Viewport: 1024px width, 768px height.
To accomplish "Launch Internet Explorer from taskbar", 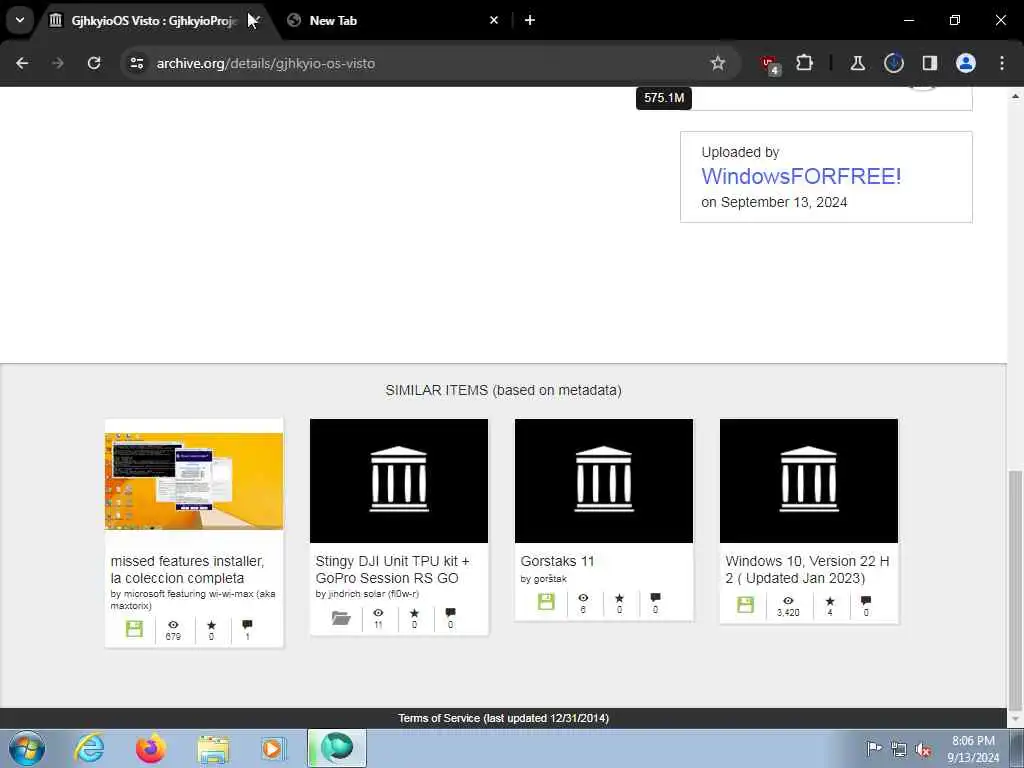I will [x=89, y=748].
